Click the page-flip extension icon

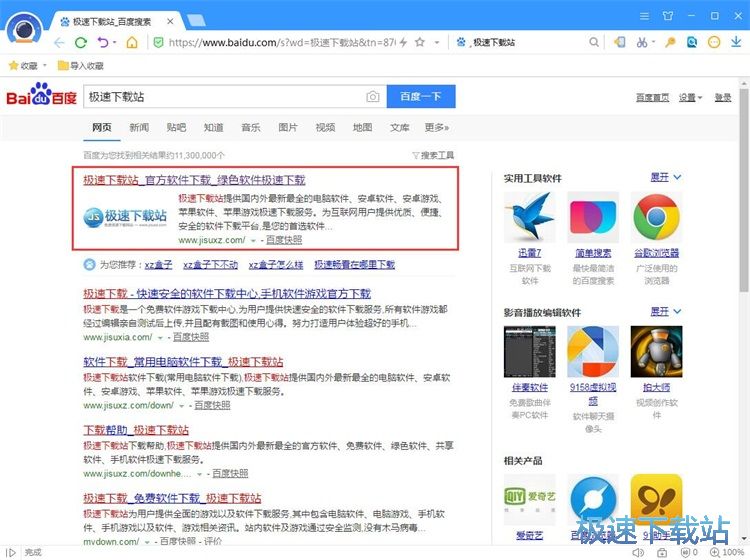pyautogui.click(x=619, y=43)
